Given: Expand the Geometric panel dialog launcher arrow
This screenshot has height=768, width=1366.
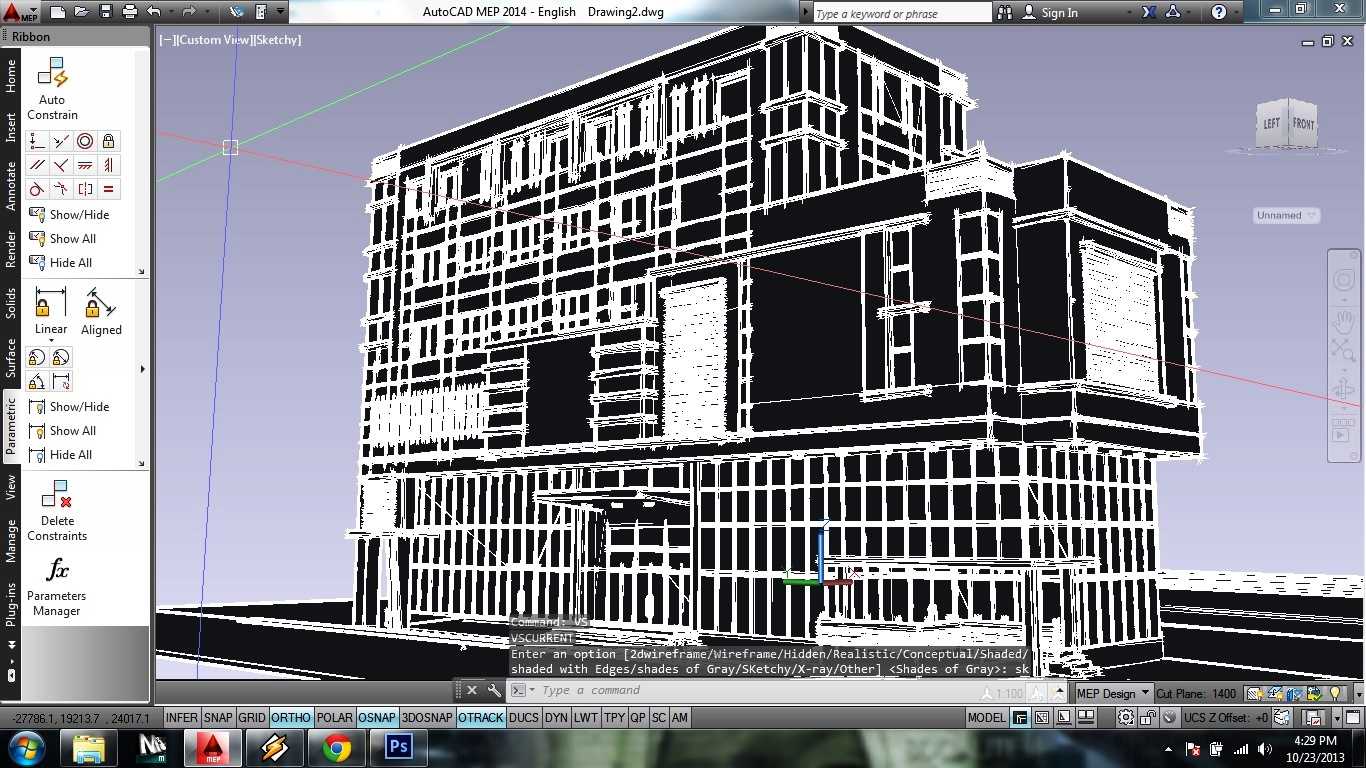Looking at the screenshot, I should click(141, 272).
